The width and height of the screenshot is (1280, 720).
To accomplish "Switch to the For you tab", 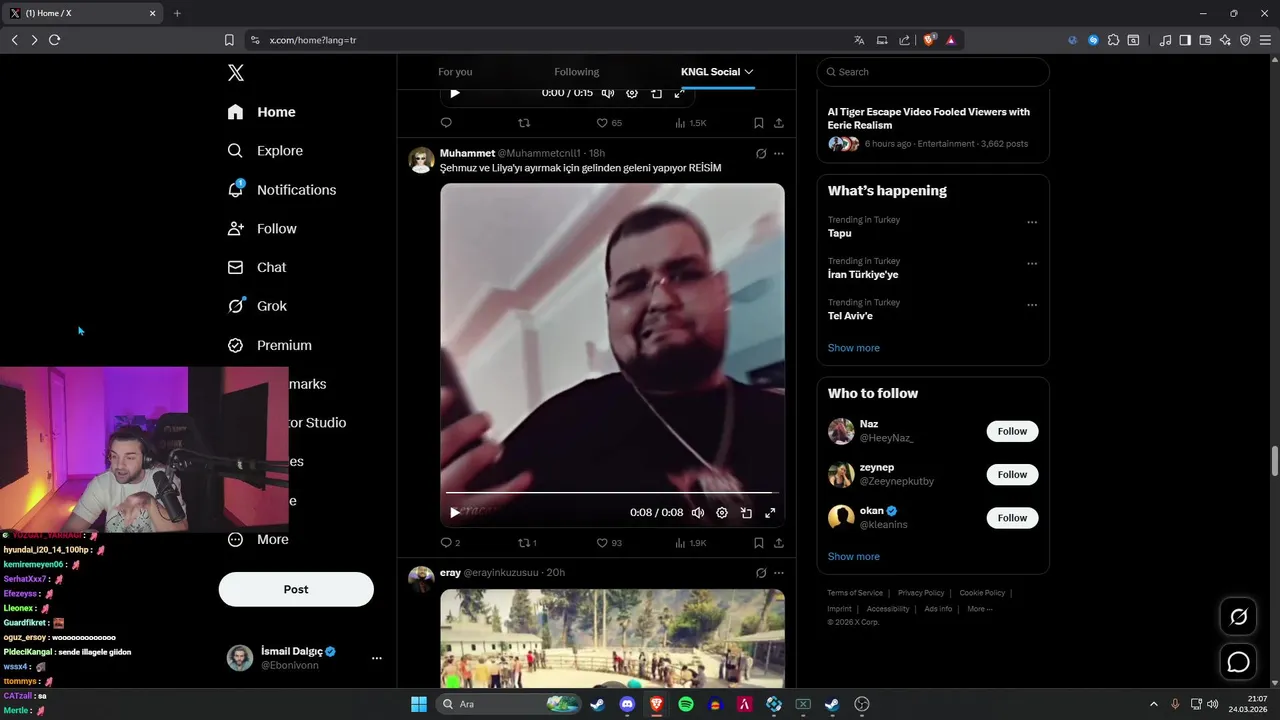I will coord(455,72).
